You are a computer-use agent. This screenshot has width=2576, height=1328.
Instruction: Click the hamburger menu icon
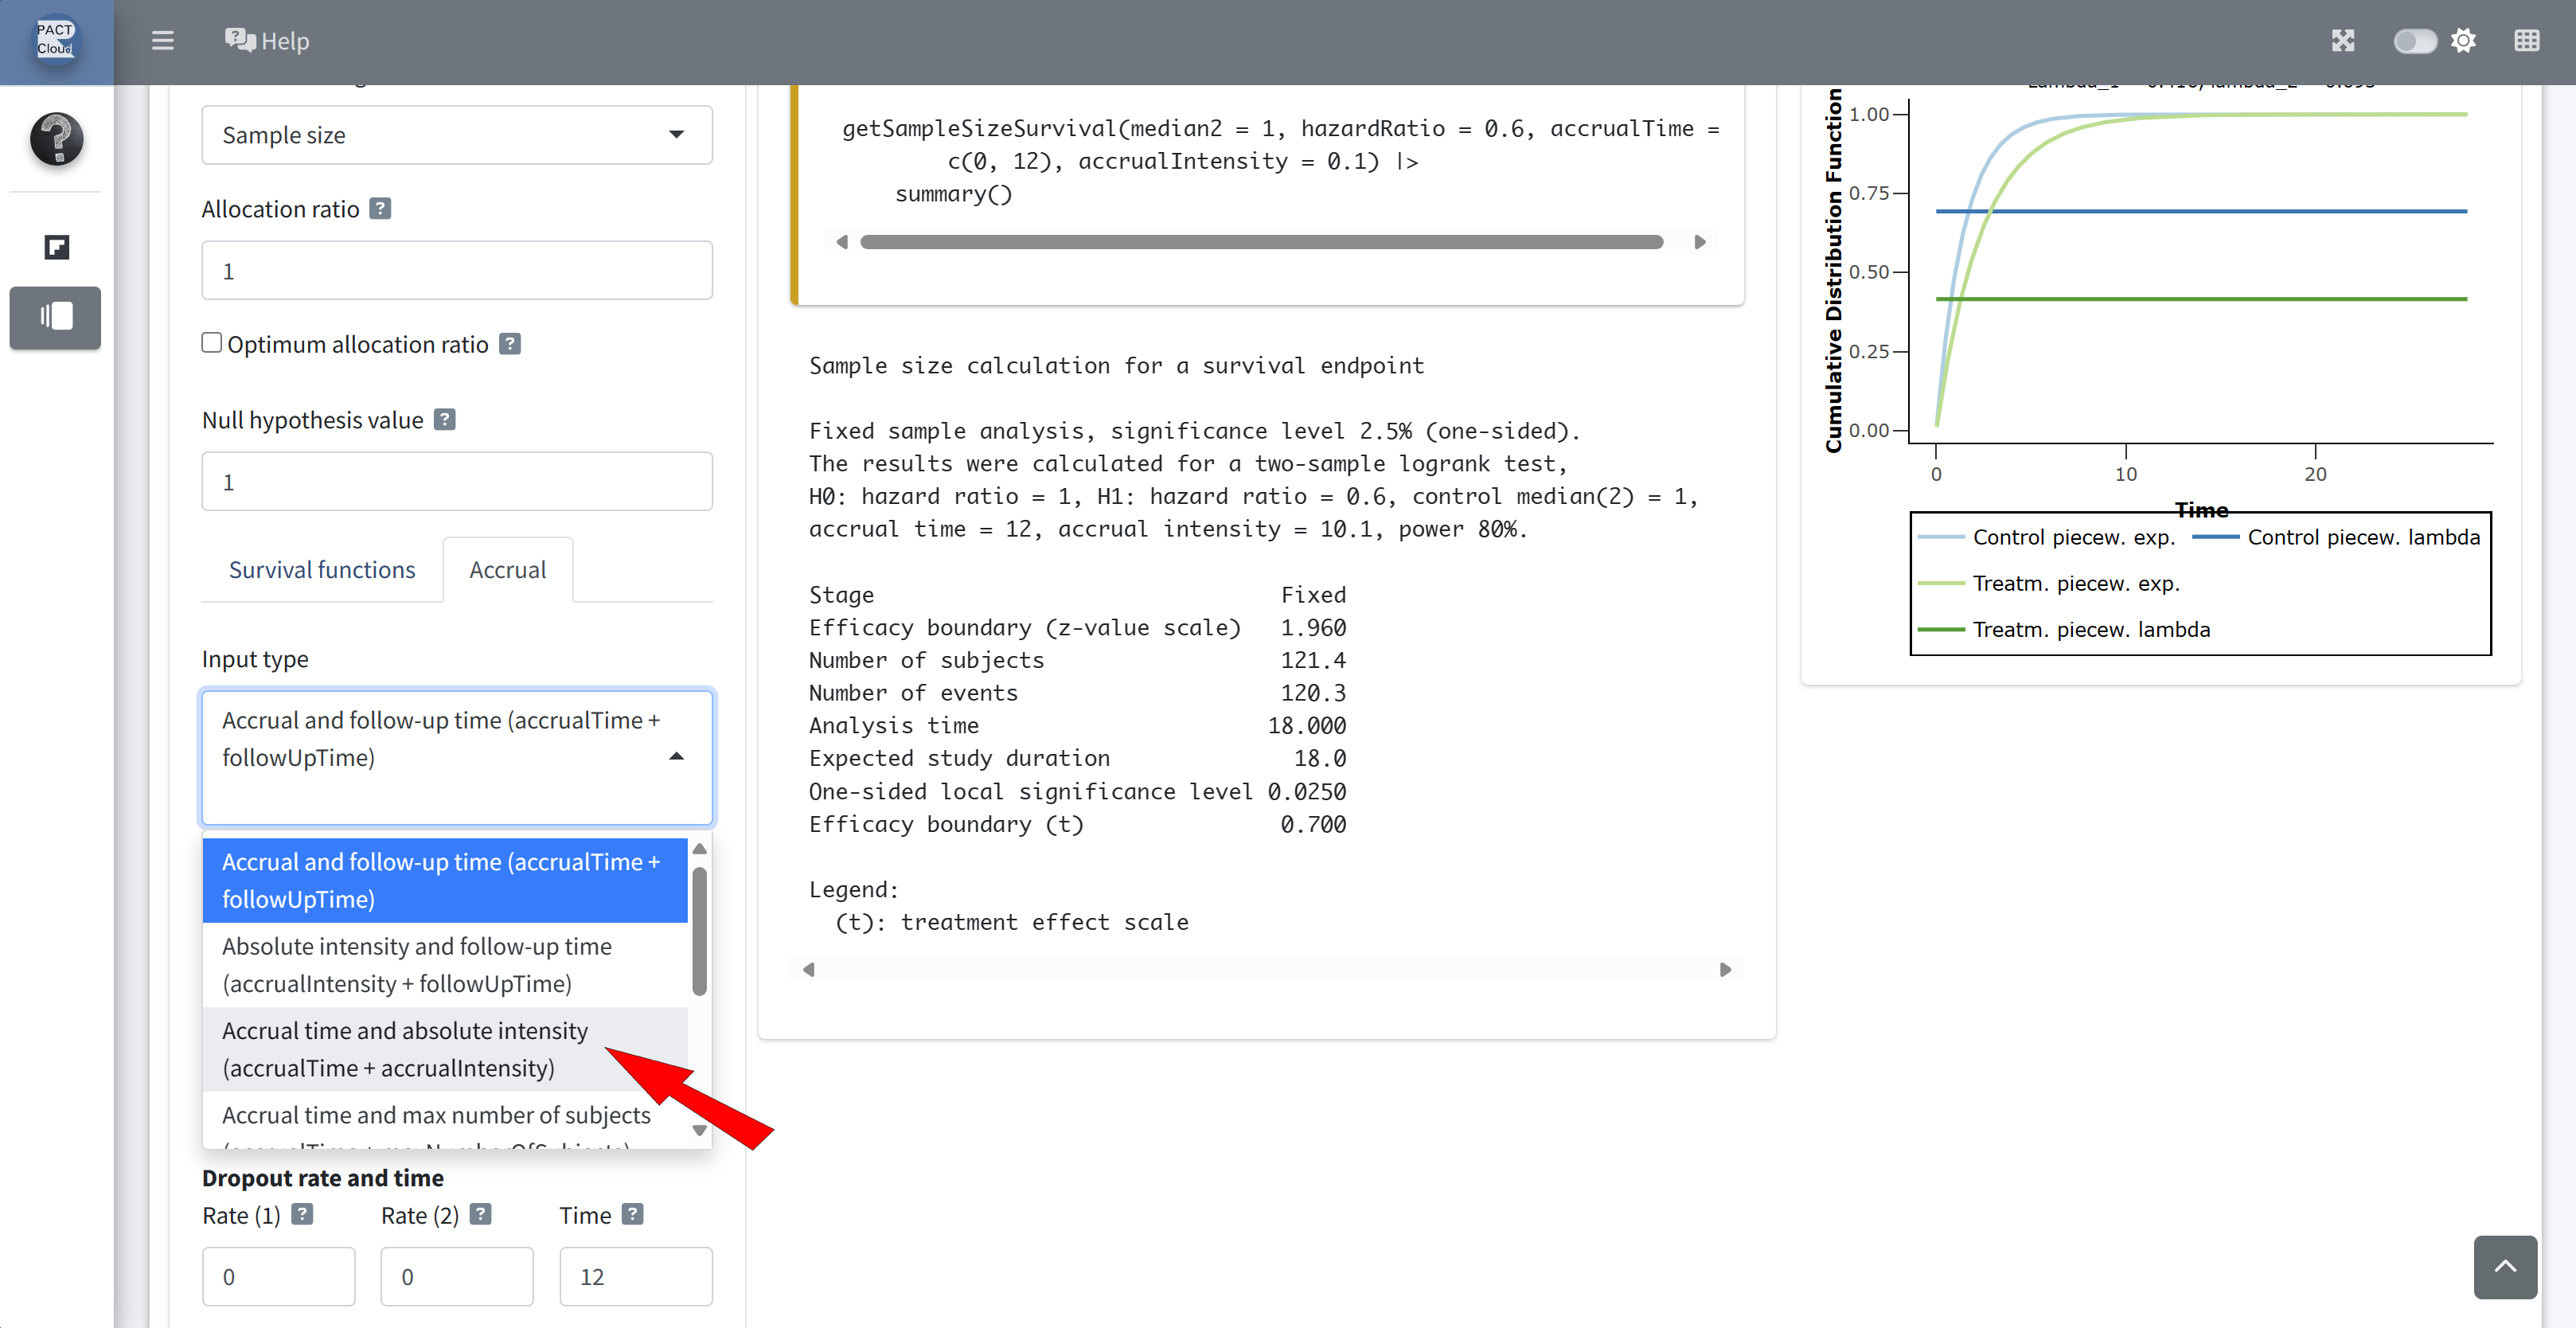(162, 41)
